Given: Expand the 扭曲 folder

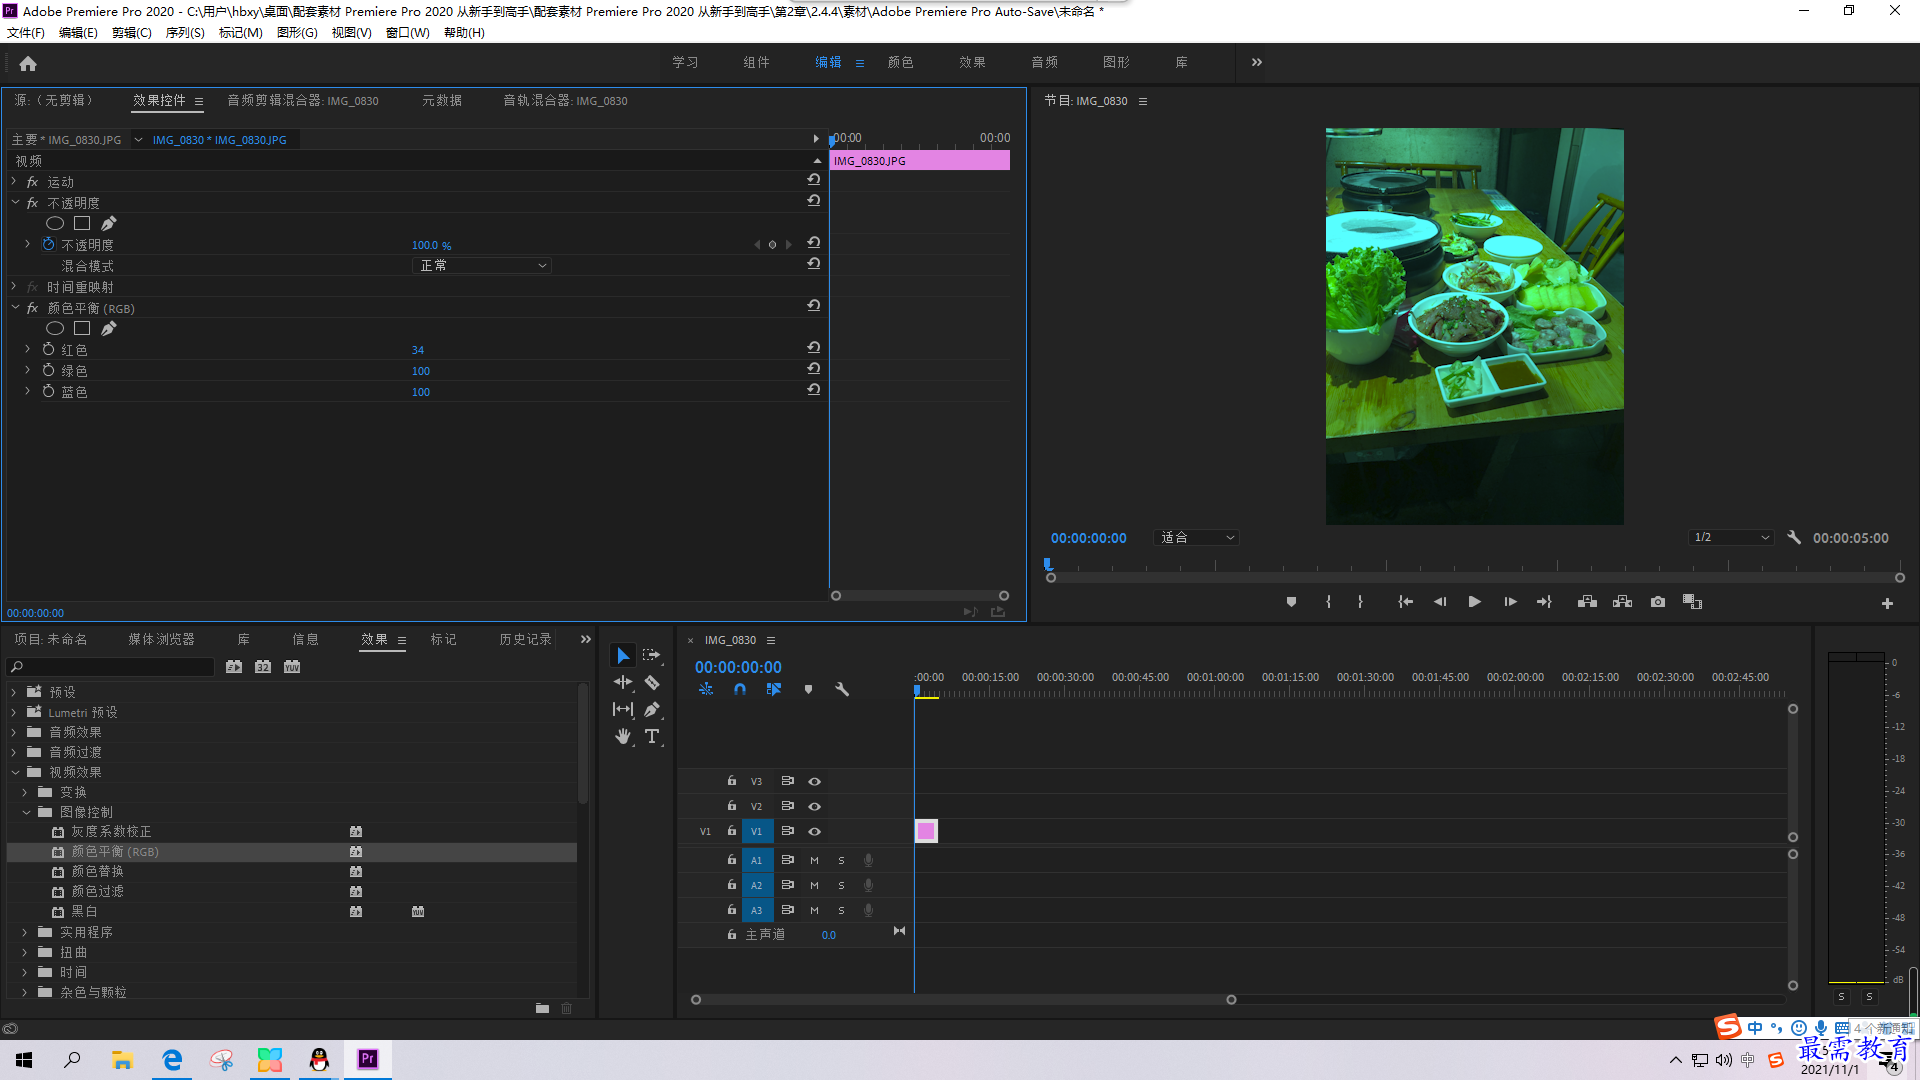Looking at the screenshot, I should point(25,951).
